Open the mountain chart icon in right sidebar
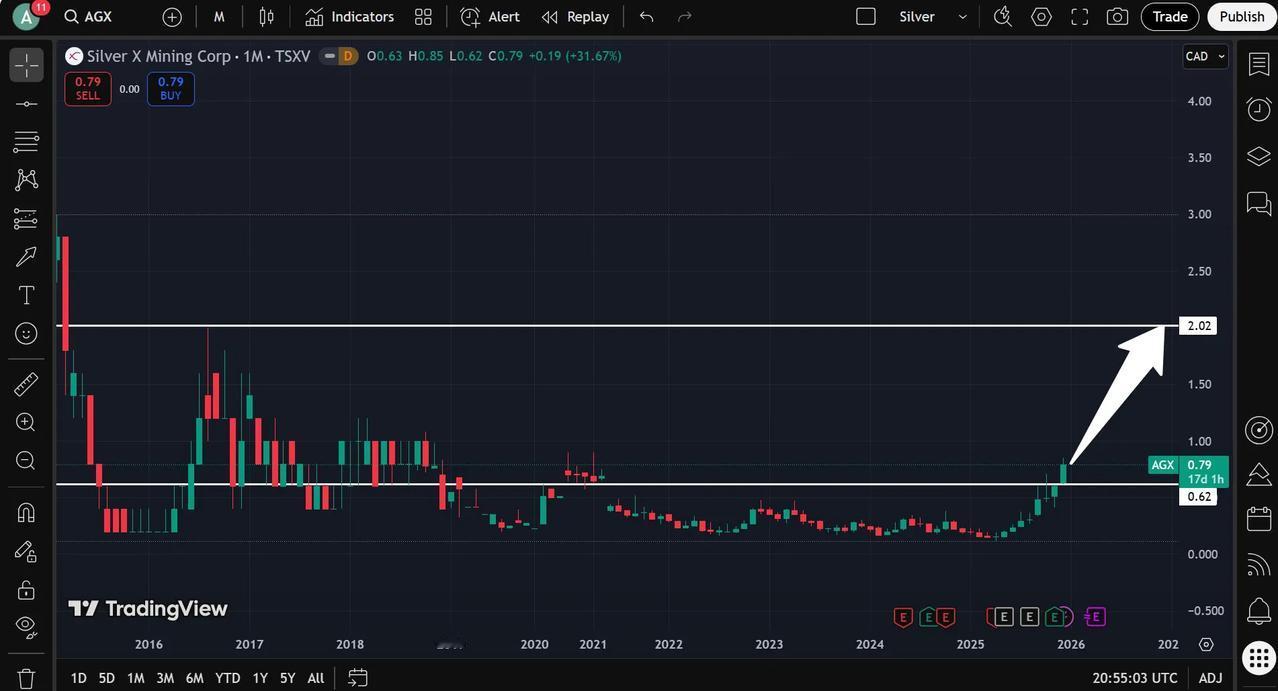1278x691 pixels. pos(1259,475)
